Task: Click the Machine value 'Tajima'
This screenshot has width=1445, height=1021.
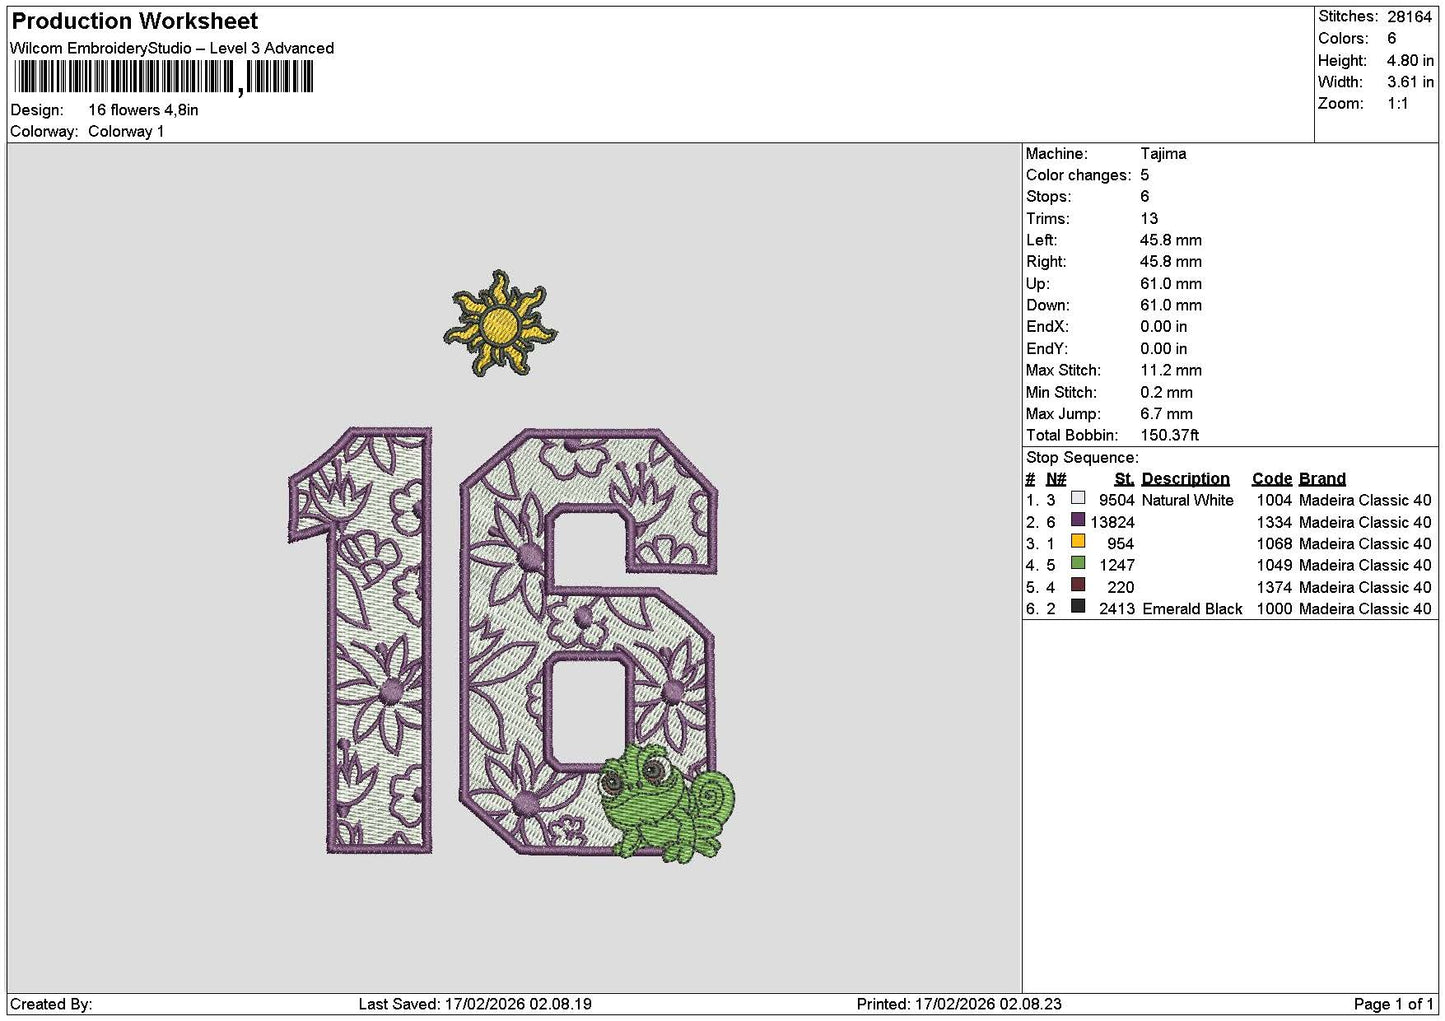Action: click(1163, 153)
